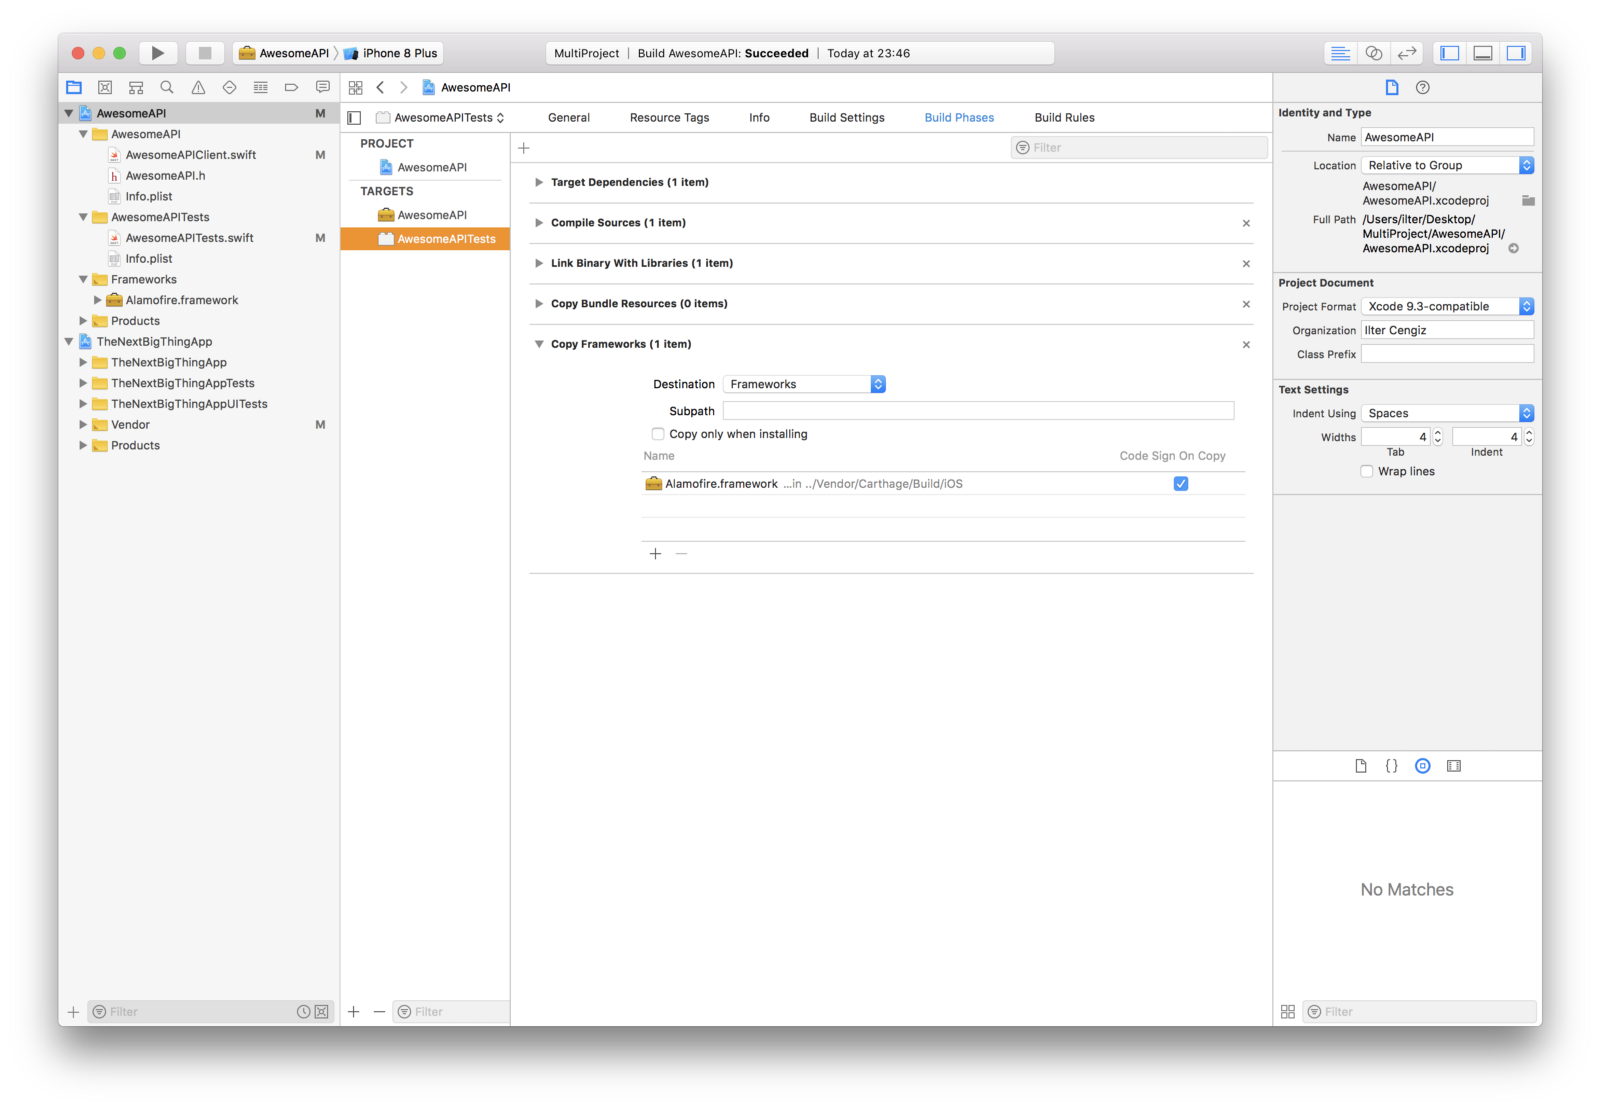Switch to the Build Rules tab
This screenshot has height=1109, width=1600.
point(1064,118)
